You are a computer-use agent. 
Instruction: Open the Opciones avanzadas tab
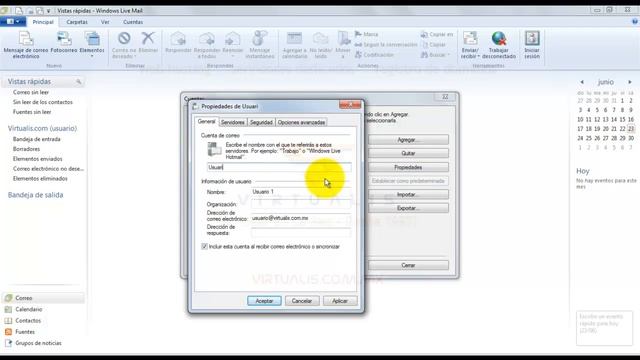pyautogui.click(x=301, y=122)
